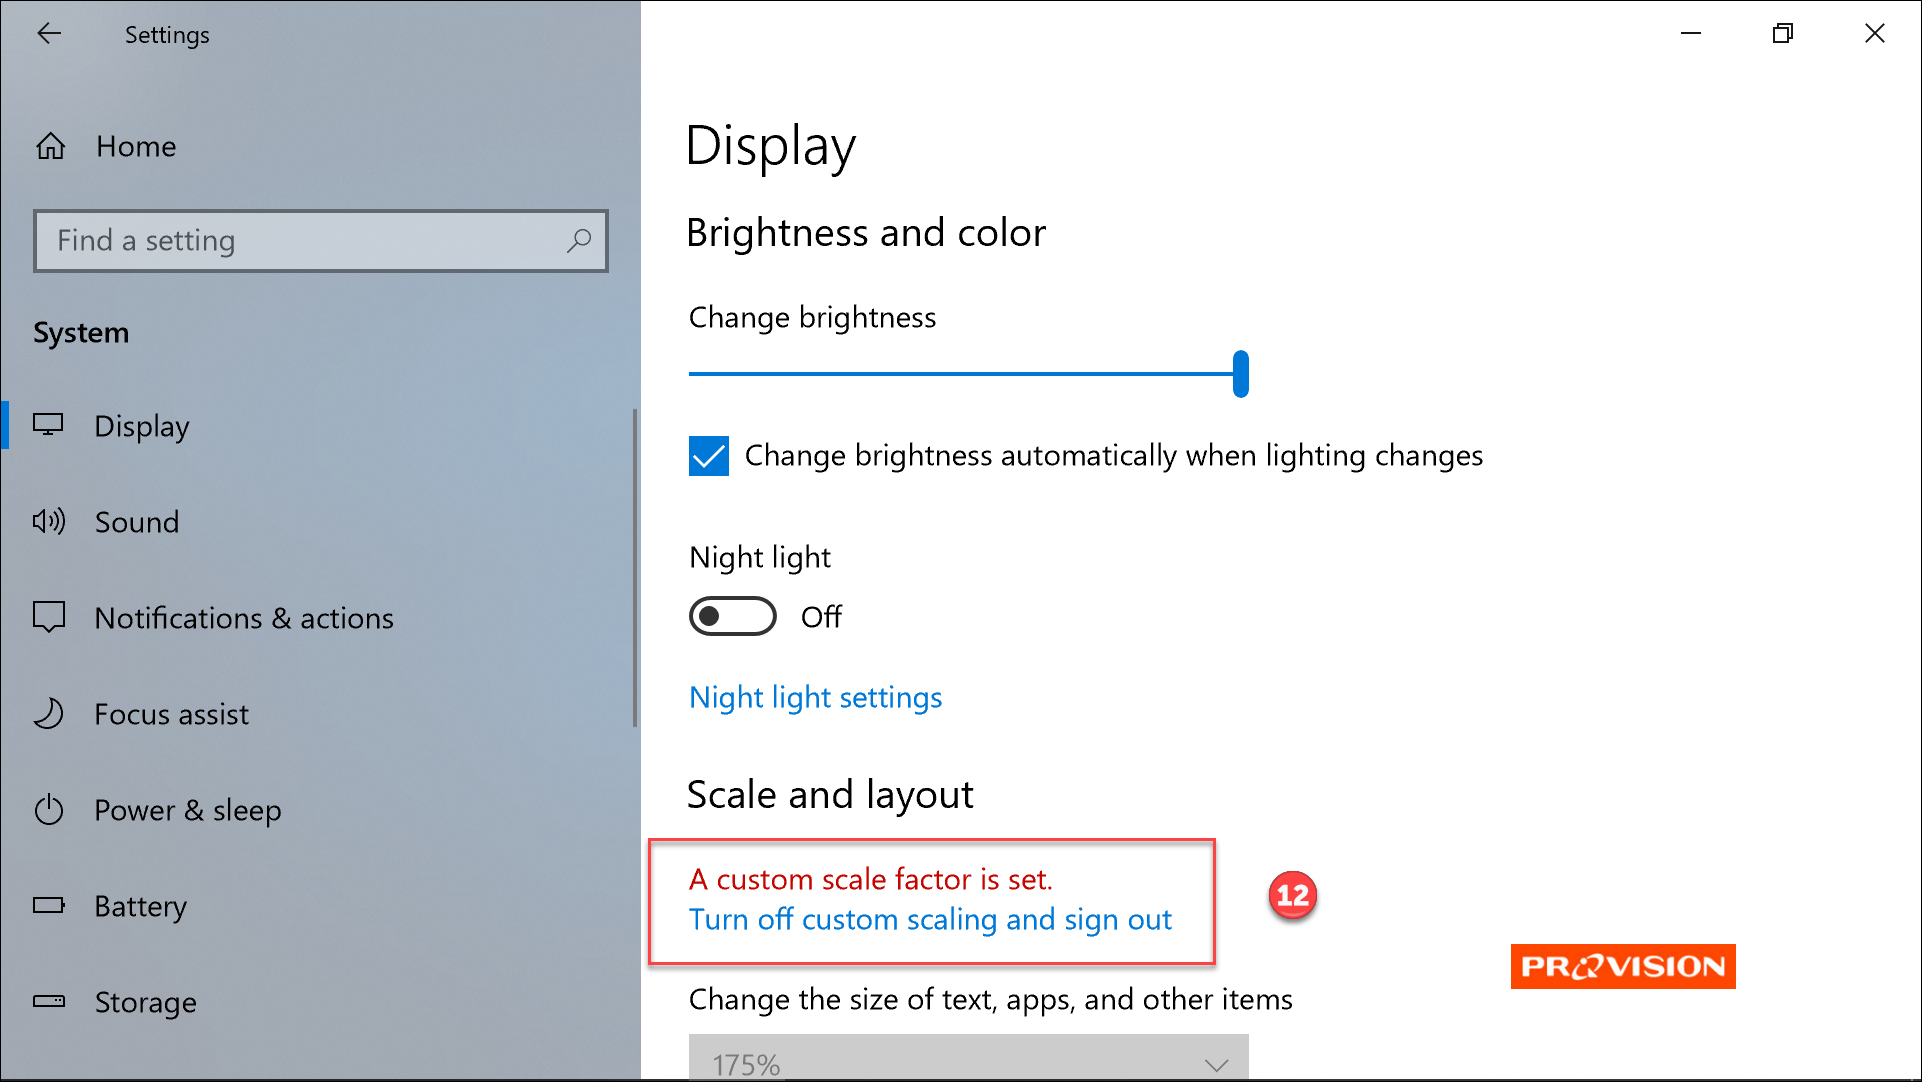Select System menu item in sidebar
This screenshot has width=1922, height=1082.
pyautogui.click(x=83, y=333)
